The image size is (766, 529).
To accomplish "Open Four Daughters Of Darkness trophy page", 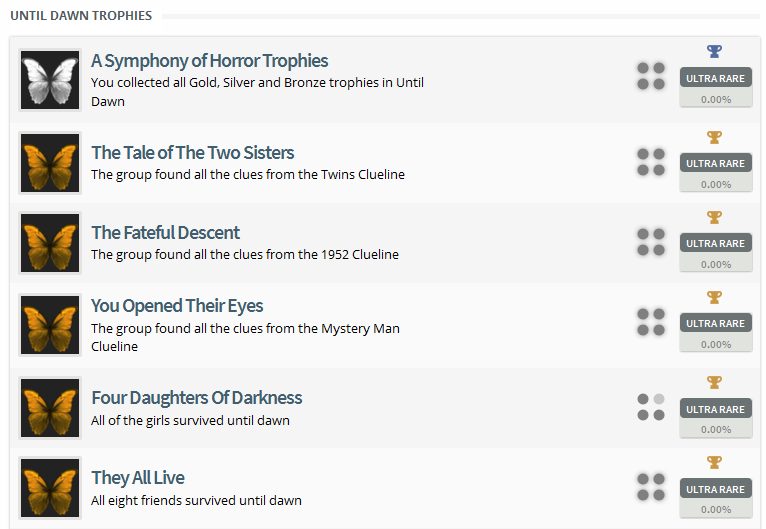I will tap(196, 398).
